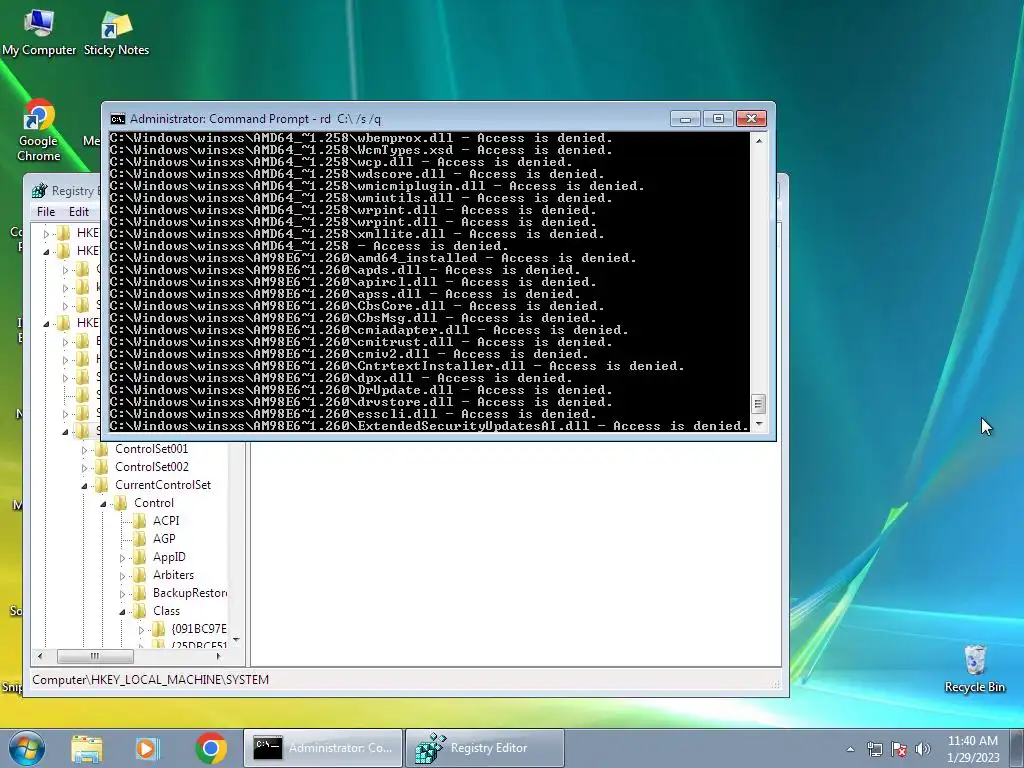Open Sticky Notes desktop shortcut
The width and height of the screenshot is (1024, 768).
(x=116, y=33)
